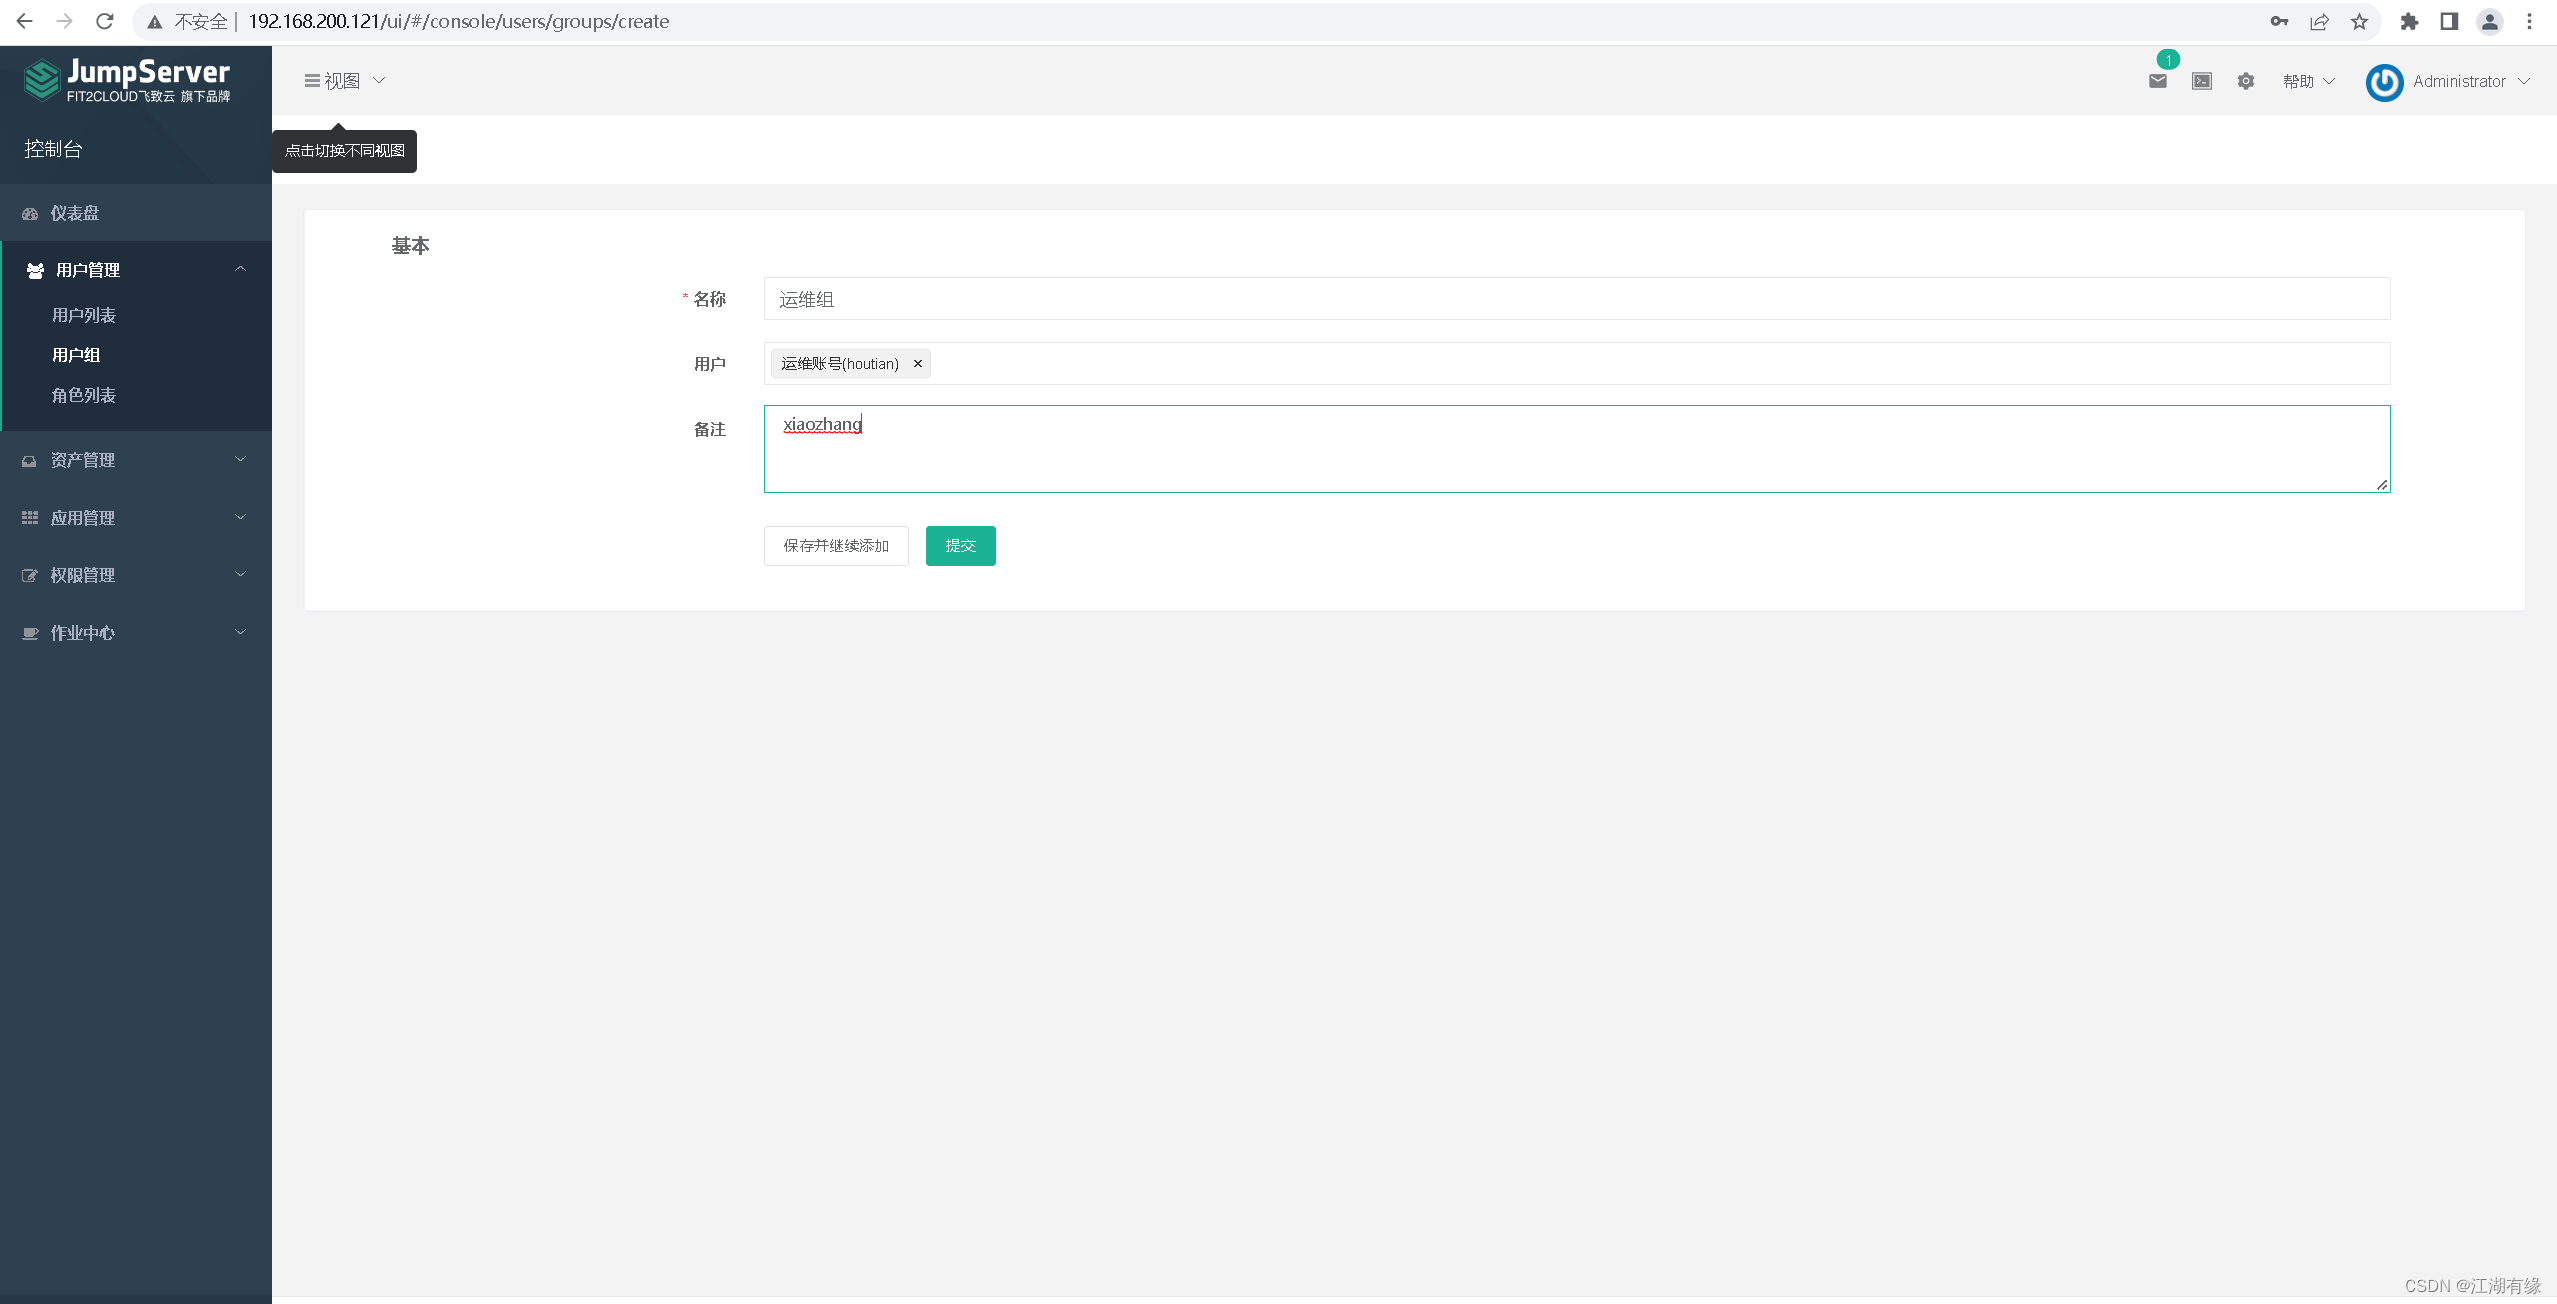Reload the browser page

click(x=105, y=21)
